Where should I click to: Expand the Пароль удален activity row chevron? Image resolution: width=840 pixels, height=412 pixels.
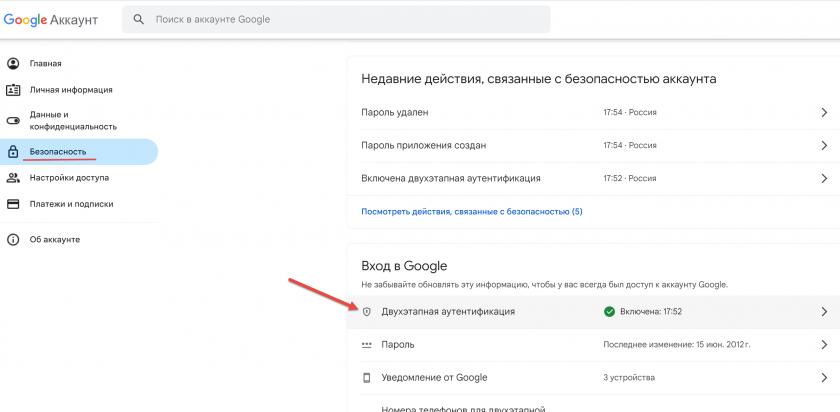click(x=823, y=113)
